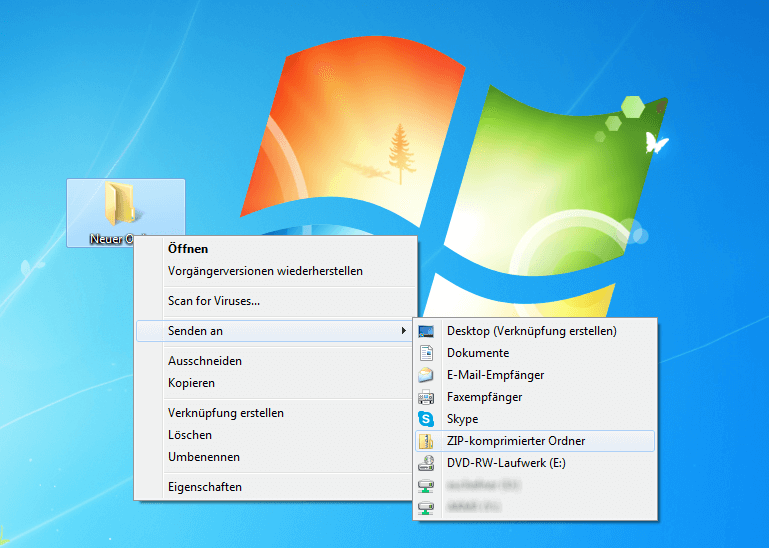Click the E-Mail-Empfänger envelope icon
The image size is (769, 548).
(x=426, y=375)
